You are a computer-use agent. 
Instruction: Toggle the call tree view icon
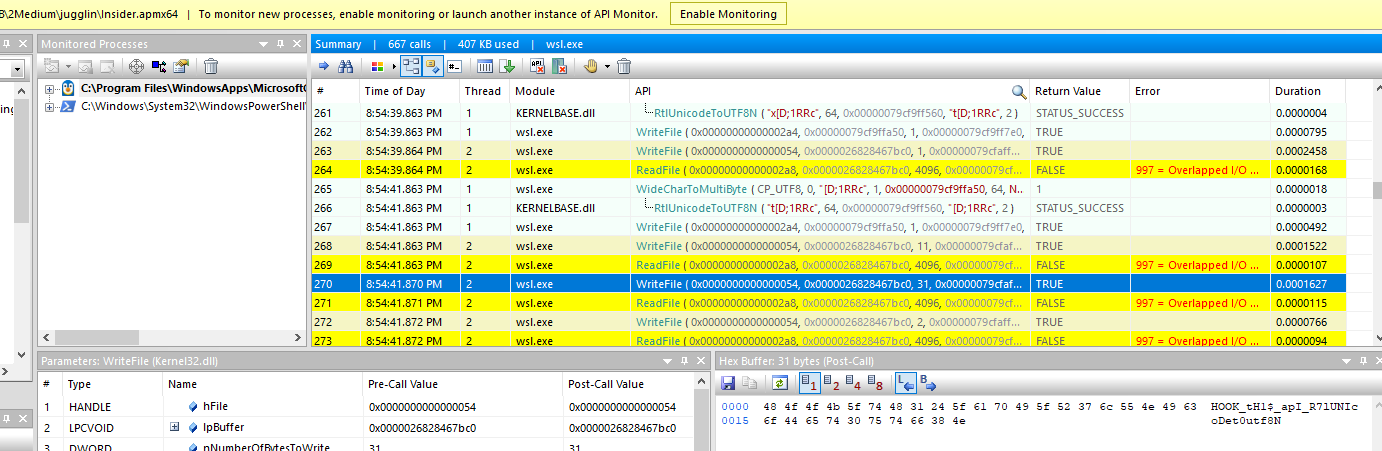click(x=411, y=66)
